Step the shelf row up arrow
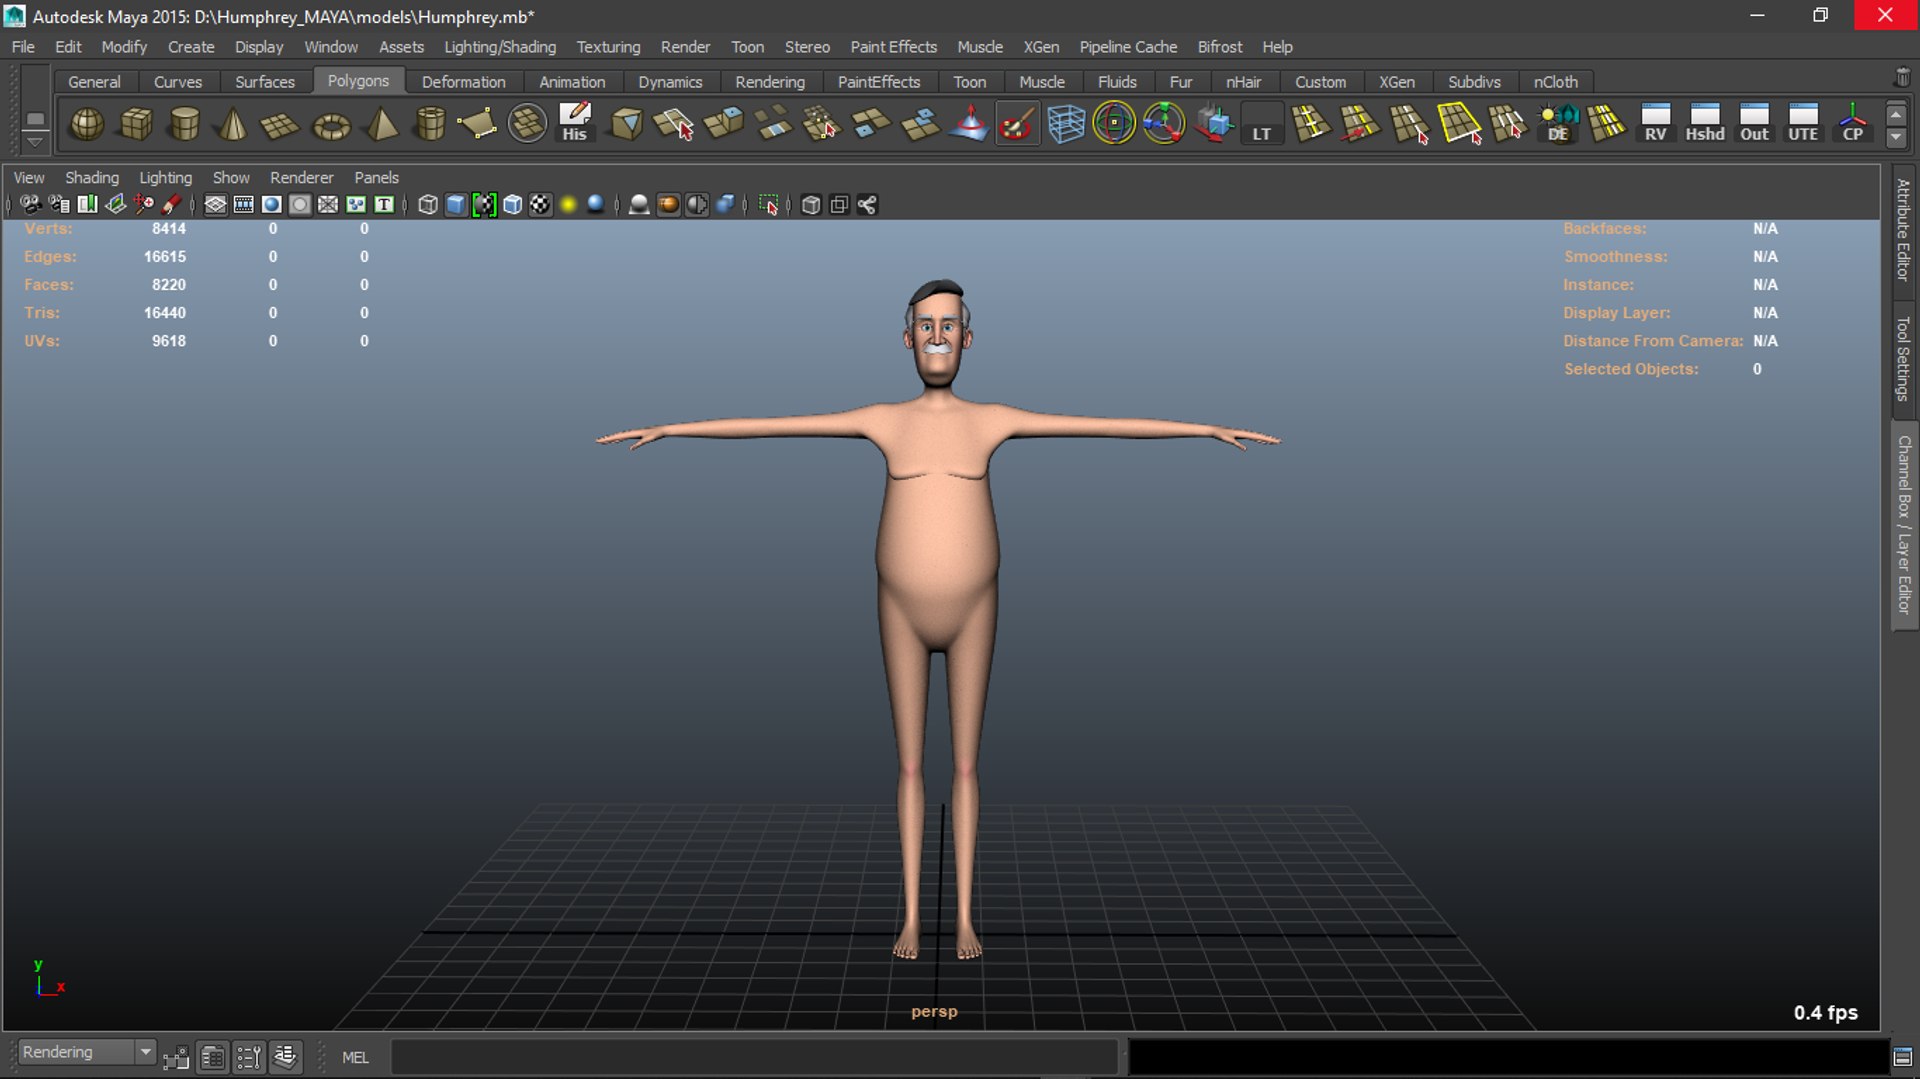 (1896, 114)
